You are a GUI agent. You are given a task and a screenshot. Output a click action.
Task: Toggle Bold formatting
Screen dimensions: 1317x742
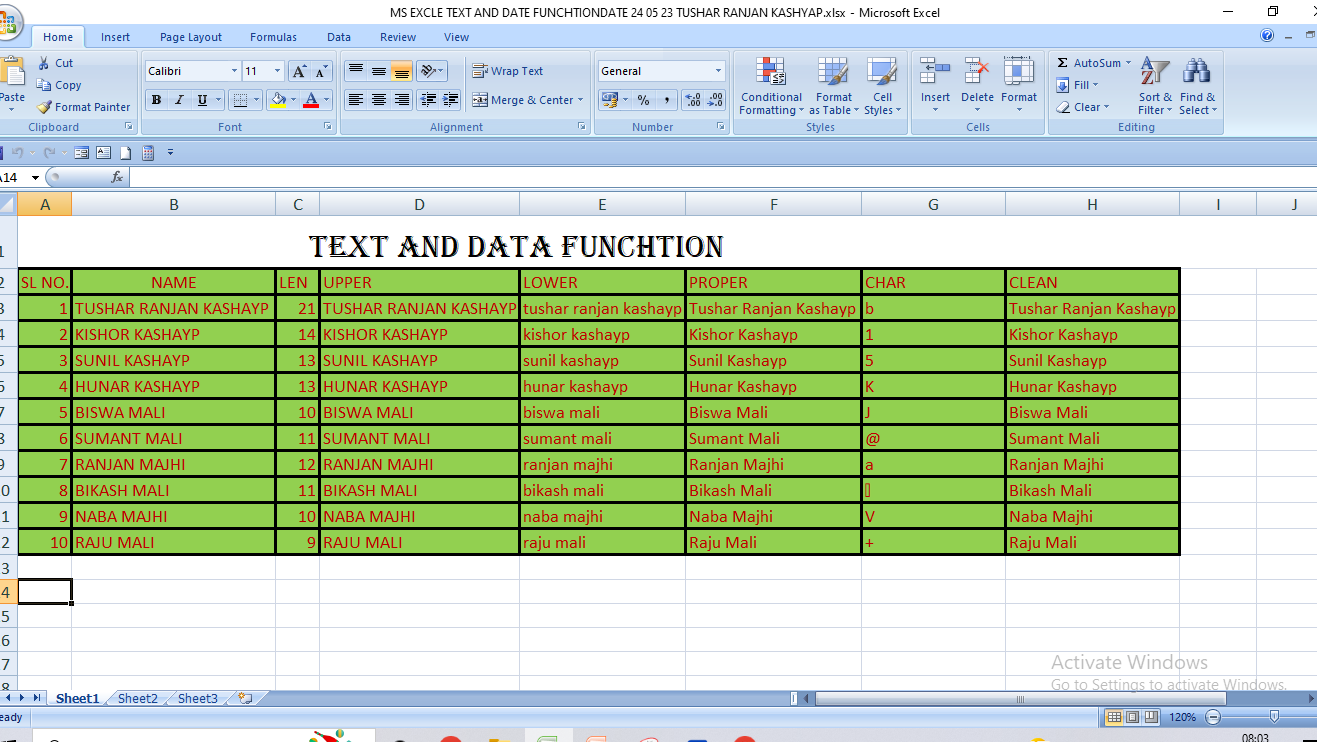[156, 100]
